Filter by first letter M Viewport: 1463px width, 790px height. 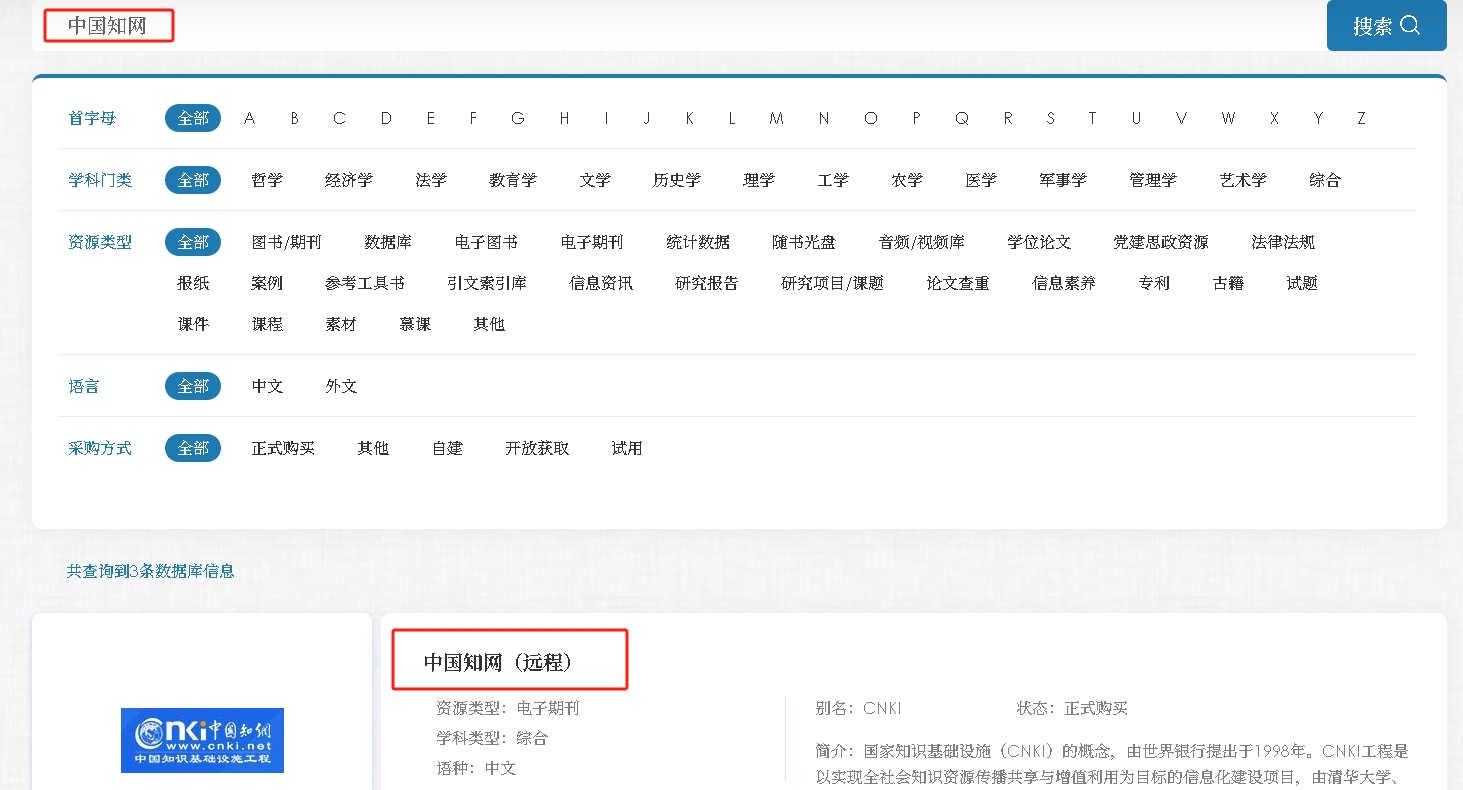click(x=776, y=118)
